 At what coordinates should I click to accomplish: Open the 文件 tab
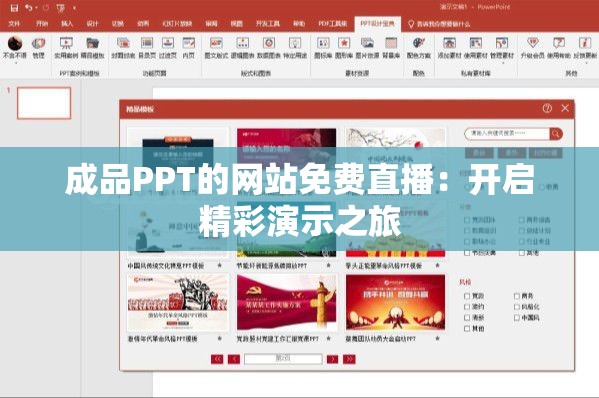14,24
